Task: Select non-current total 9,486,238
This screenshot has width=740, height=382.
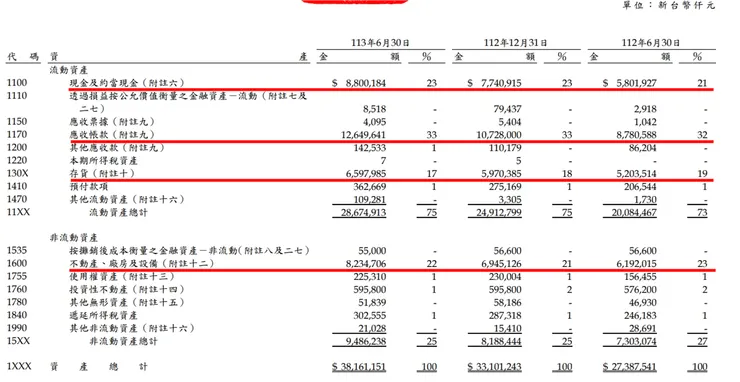Action: point(366,341)
